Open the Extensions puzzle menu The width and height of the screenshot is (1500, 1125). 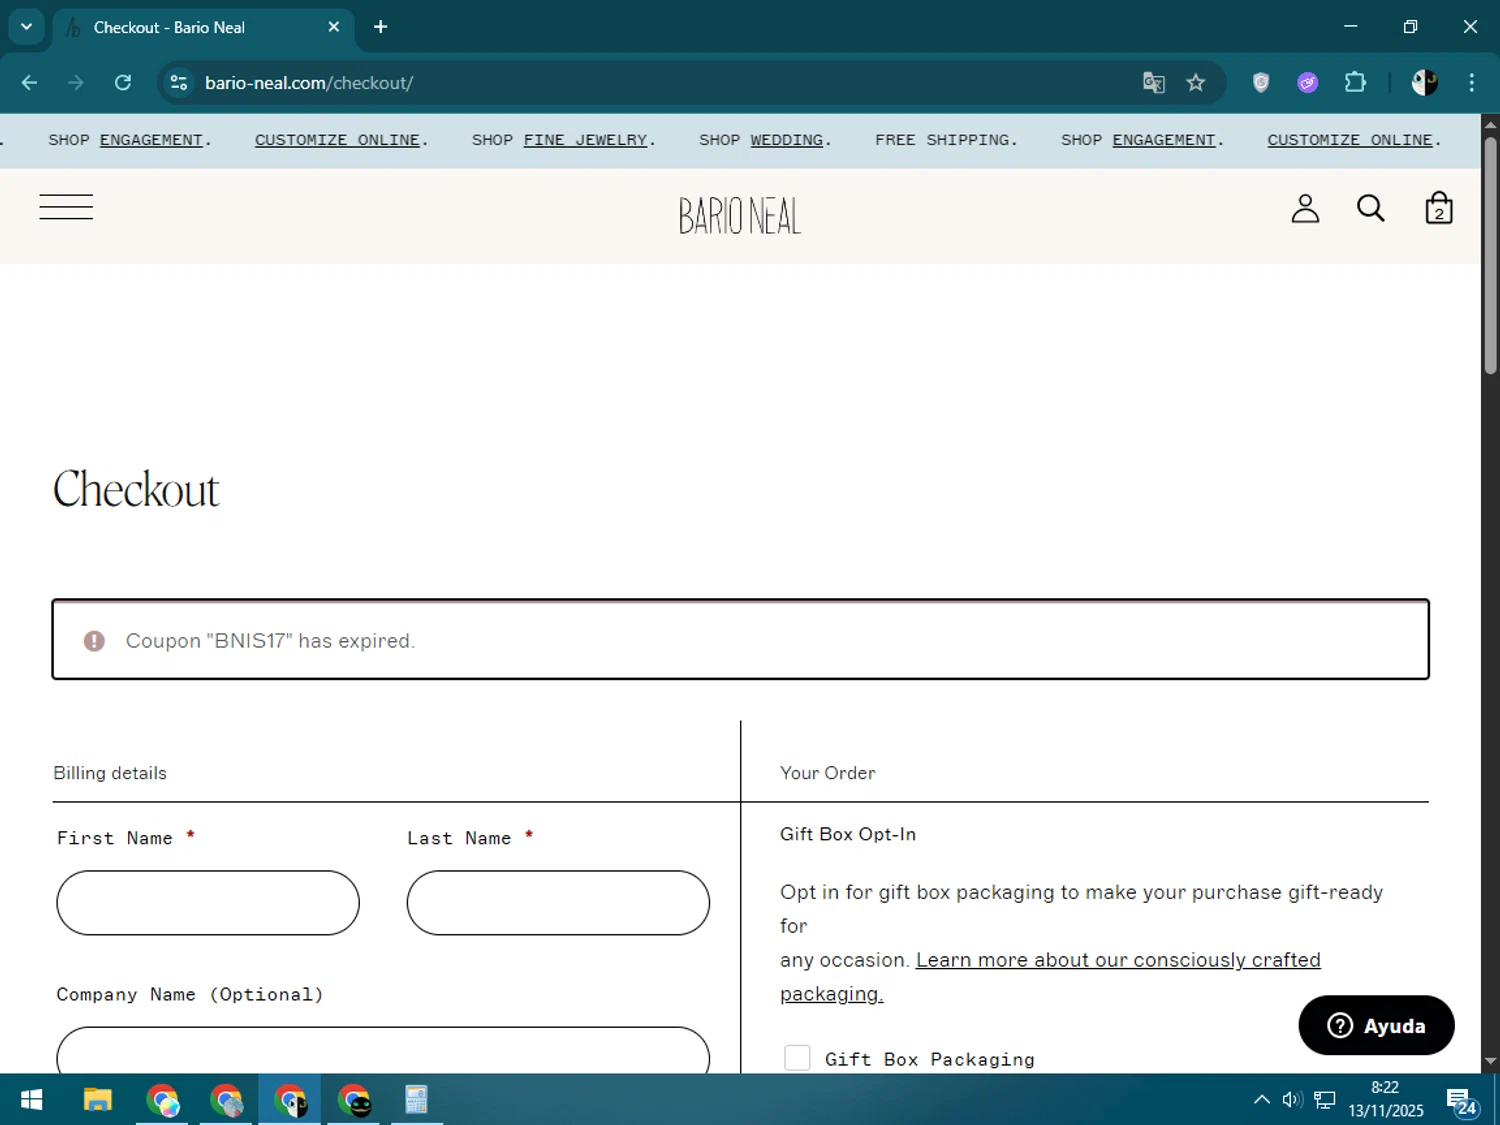tap(1355, 83)
